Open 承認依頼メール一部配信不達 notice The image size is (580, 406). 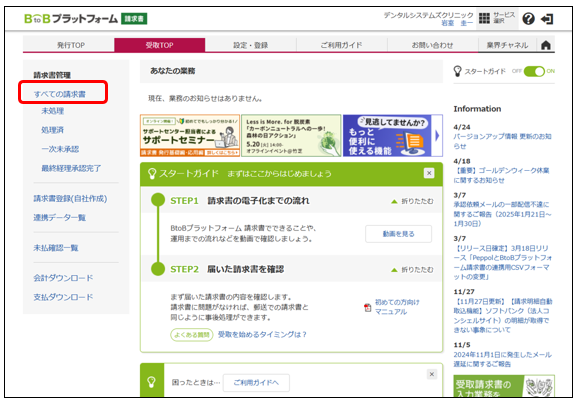point(502,214)
